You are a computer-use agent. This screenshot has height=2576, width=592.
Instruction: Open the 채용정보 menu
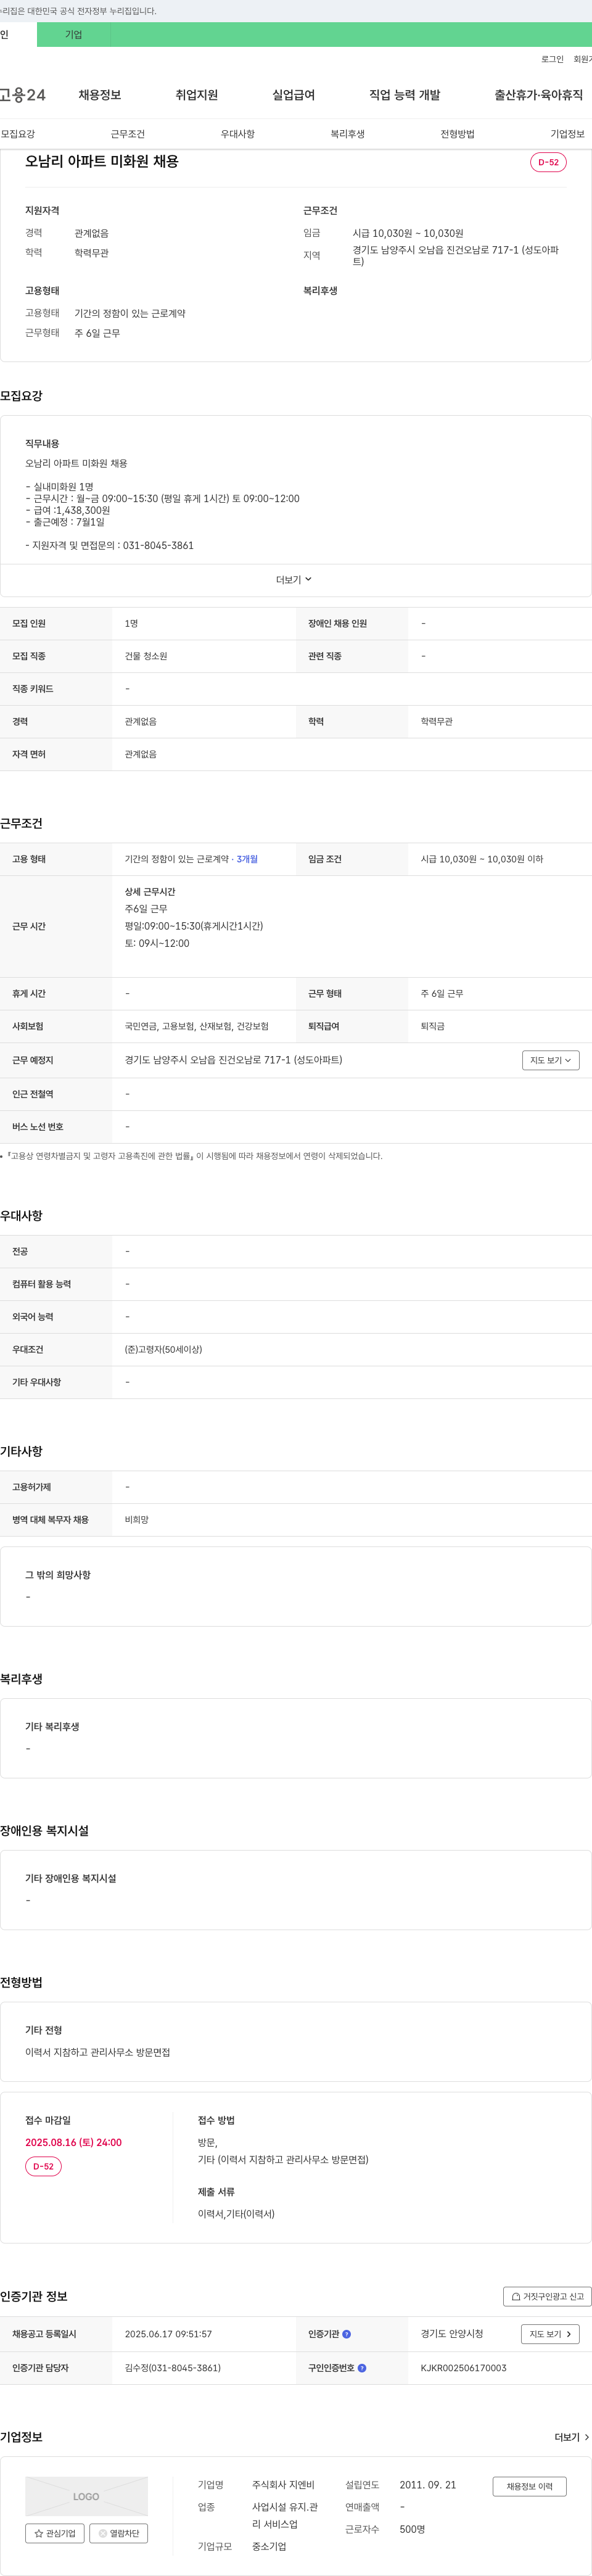pos(100,95)
